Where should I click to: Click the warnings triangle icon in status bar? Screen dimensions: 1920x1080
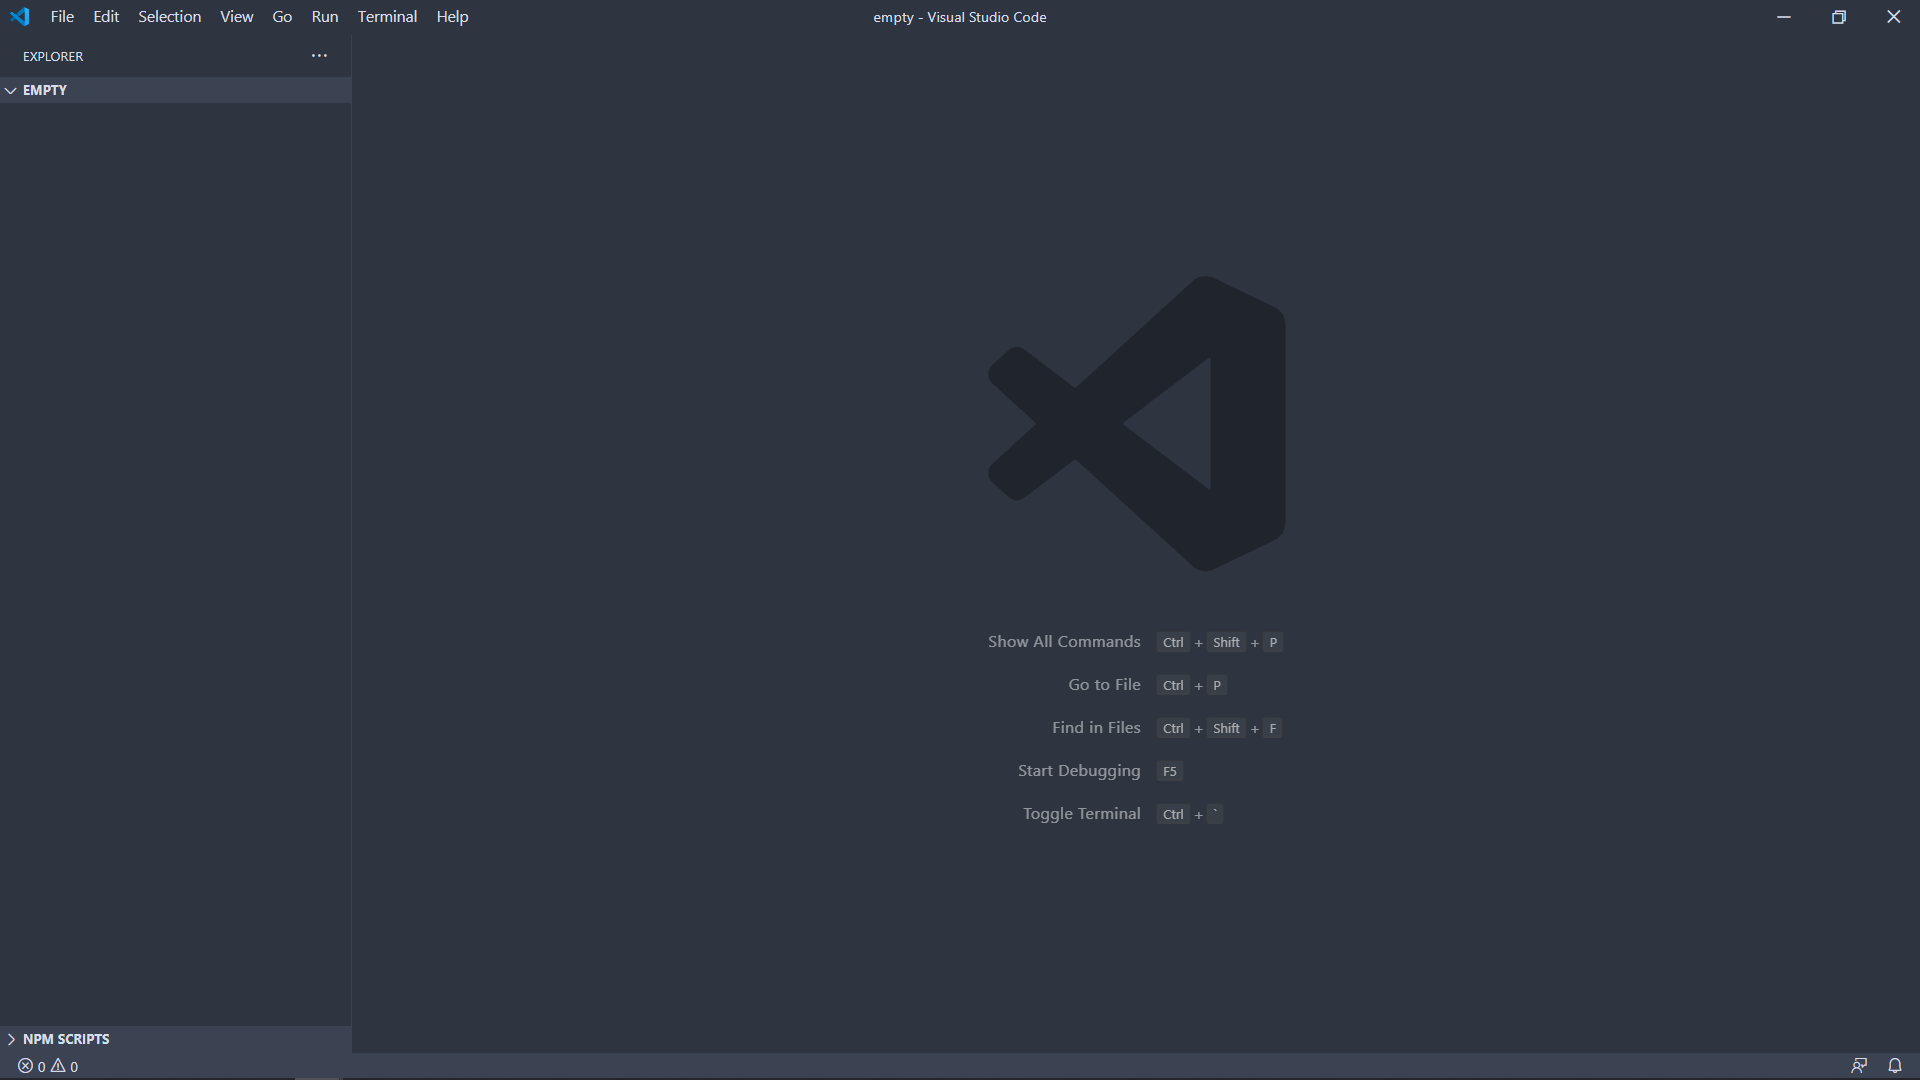tap(58, 1066)
